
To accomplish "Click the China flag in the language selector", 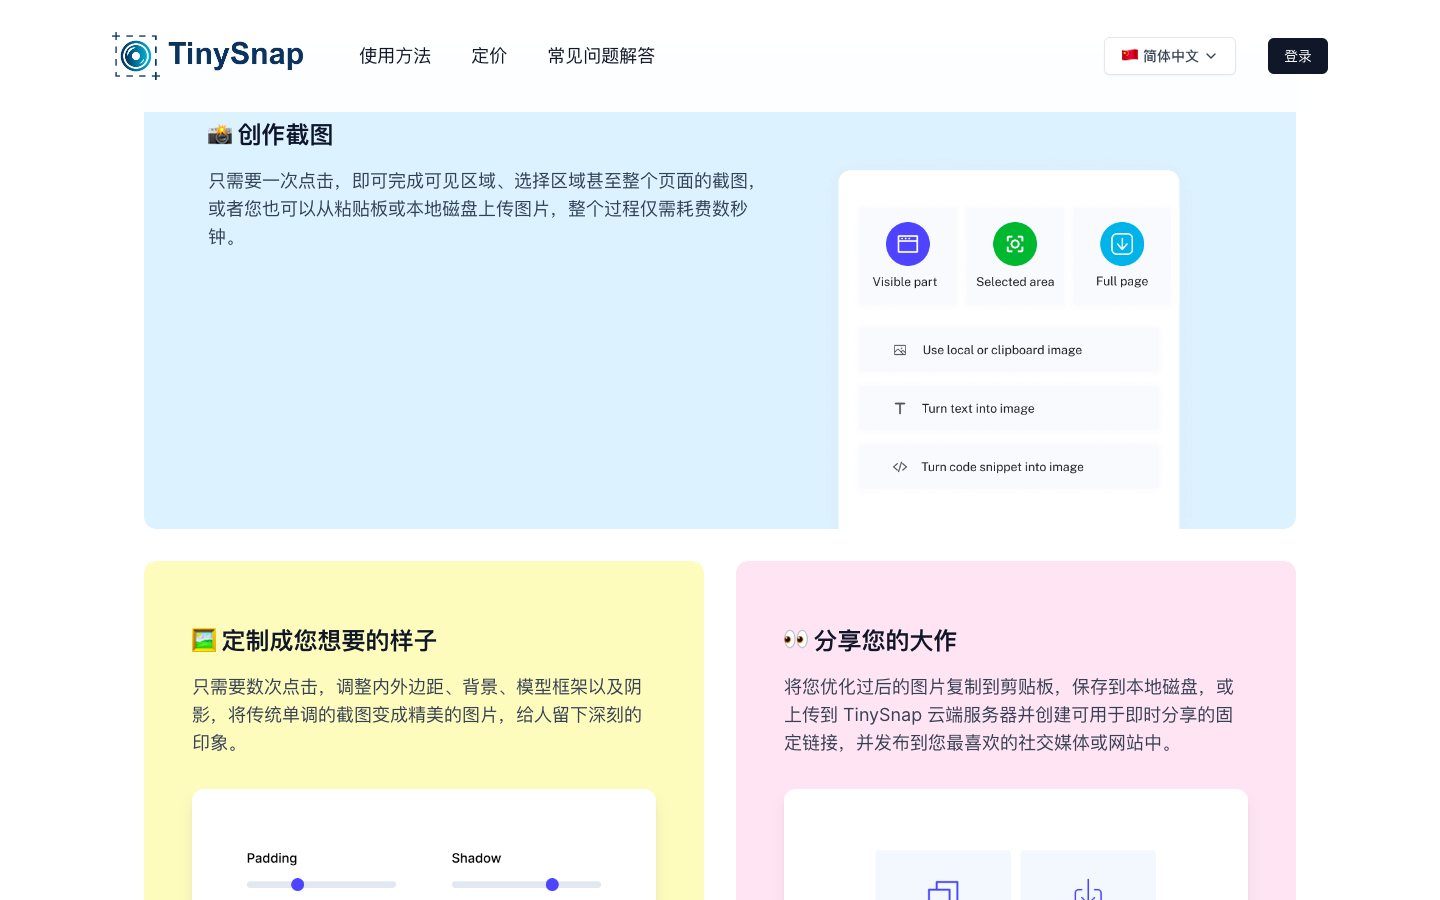I will tap(1128, 56).
